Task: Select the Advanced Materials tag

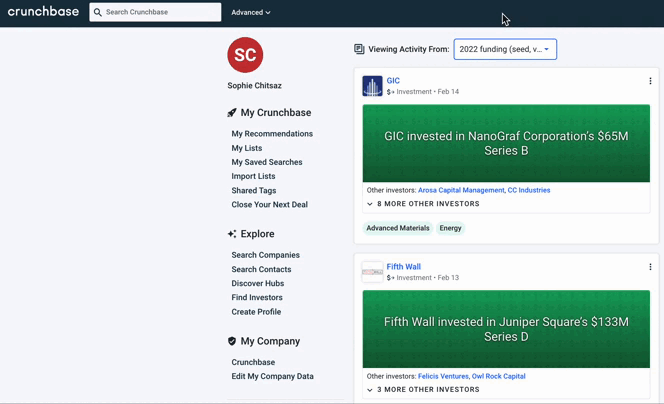Action: coord(398,228)
